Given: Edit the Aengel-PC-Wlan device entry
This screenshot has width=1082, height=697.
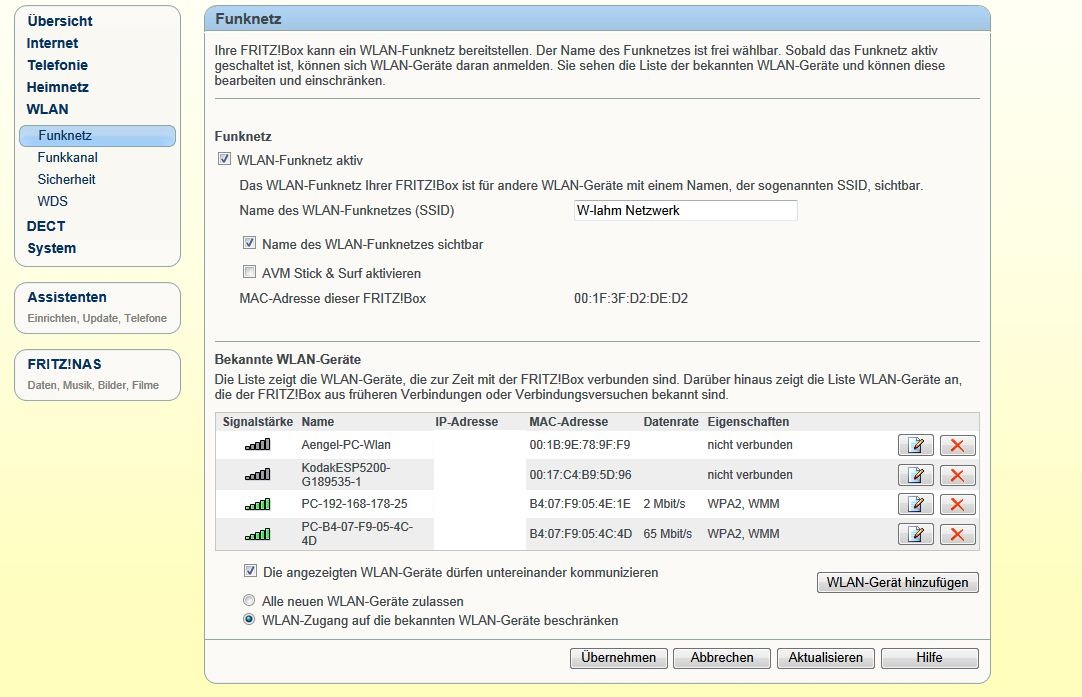Looking at the screenshot, I should [x=915, y=445].
